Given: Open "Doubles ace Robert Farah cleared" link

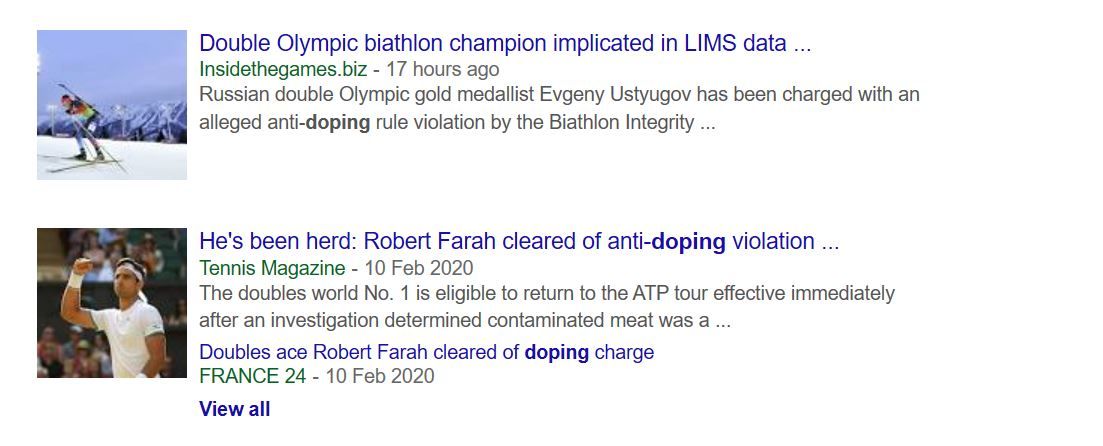Looking at the screenshot, I should [x=426, y=352].
